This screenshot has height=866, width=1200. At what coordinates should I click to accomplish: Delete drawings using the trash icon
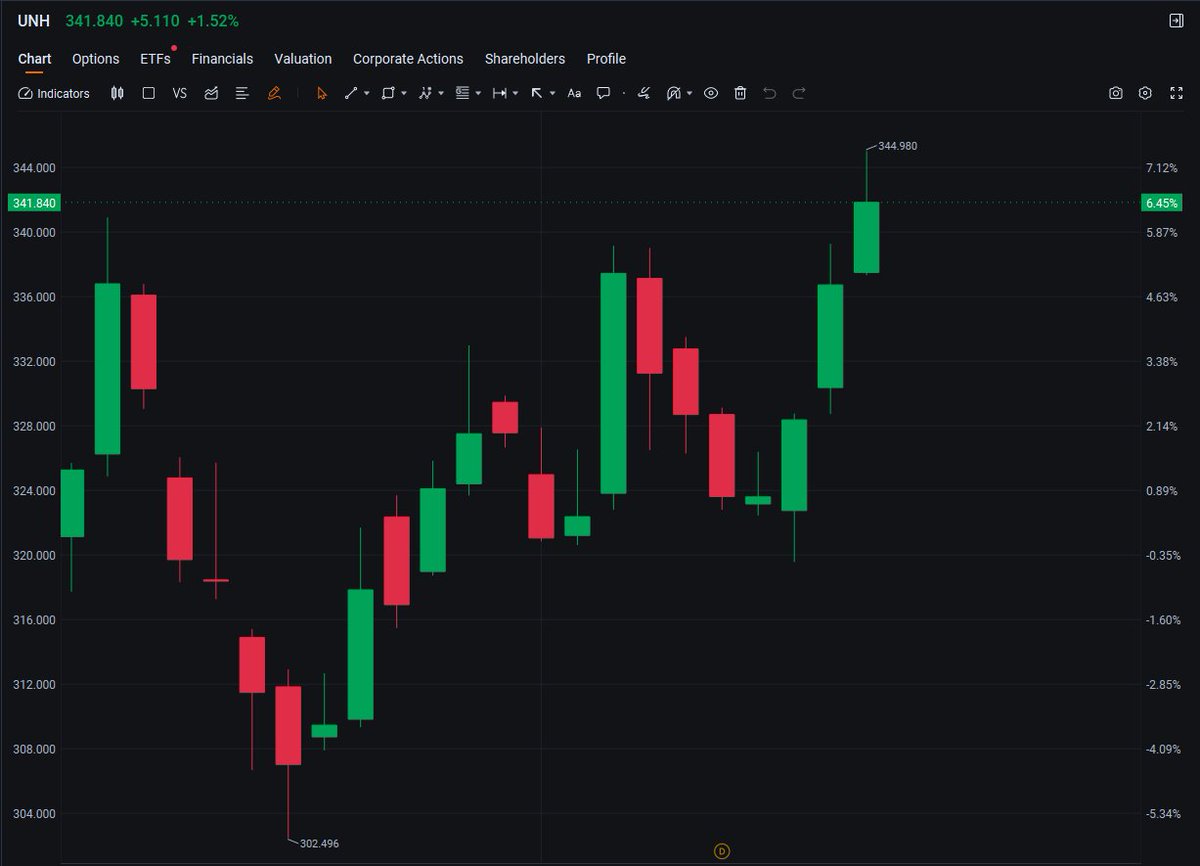(x=740, y=93)
